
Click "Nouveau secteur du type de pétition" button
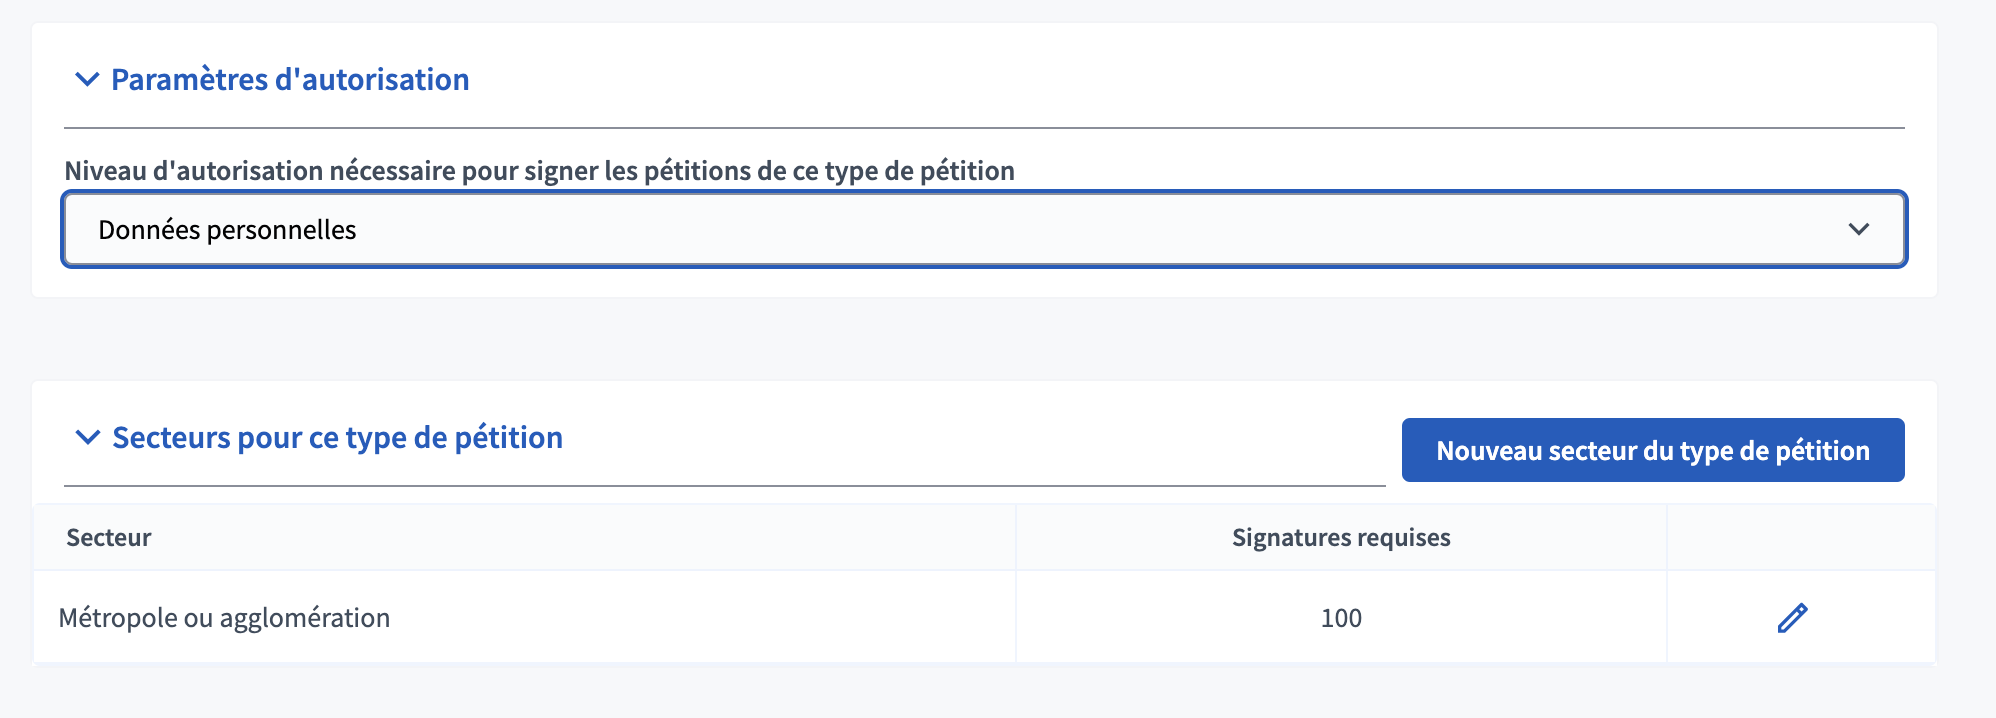click(1652, 450)
